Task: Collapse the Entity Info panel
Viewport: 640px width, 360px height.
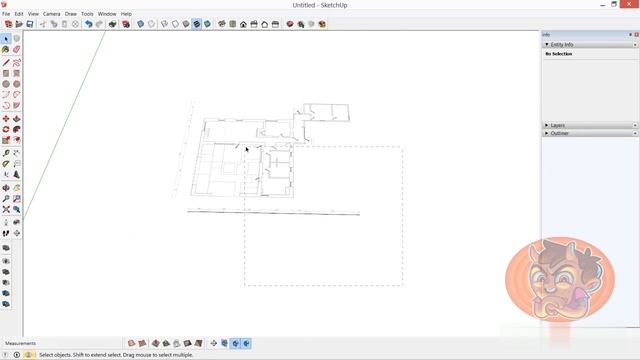Action: point(547,44)
